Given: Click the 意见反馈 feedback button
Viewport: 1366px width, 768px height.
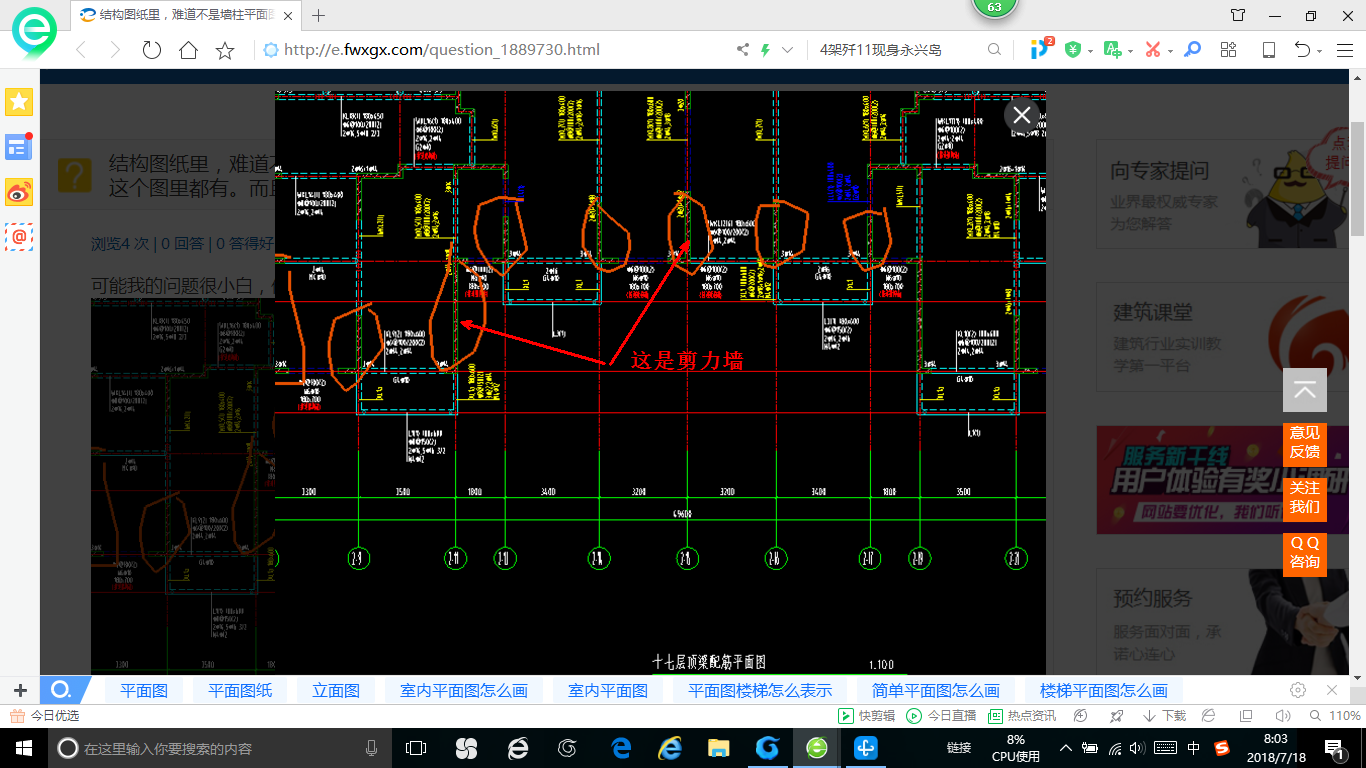Looking at the screenshot, I should 1304,442.
